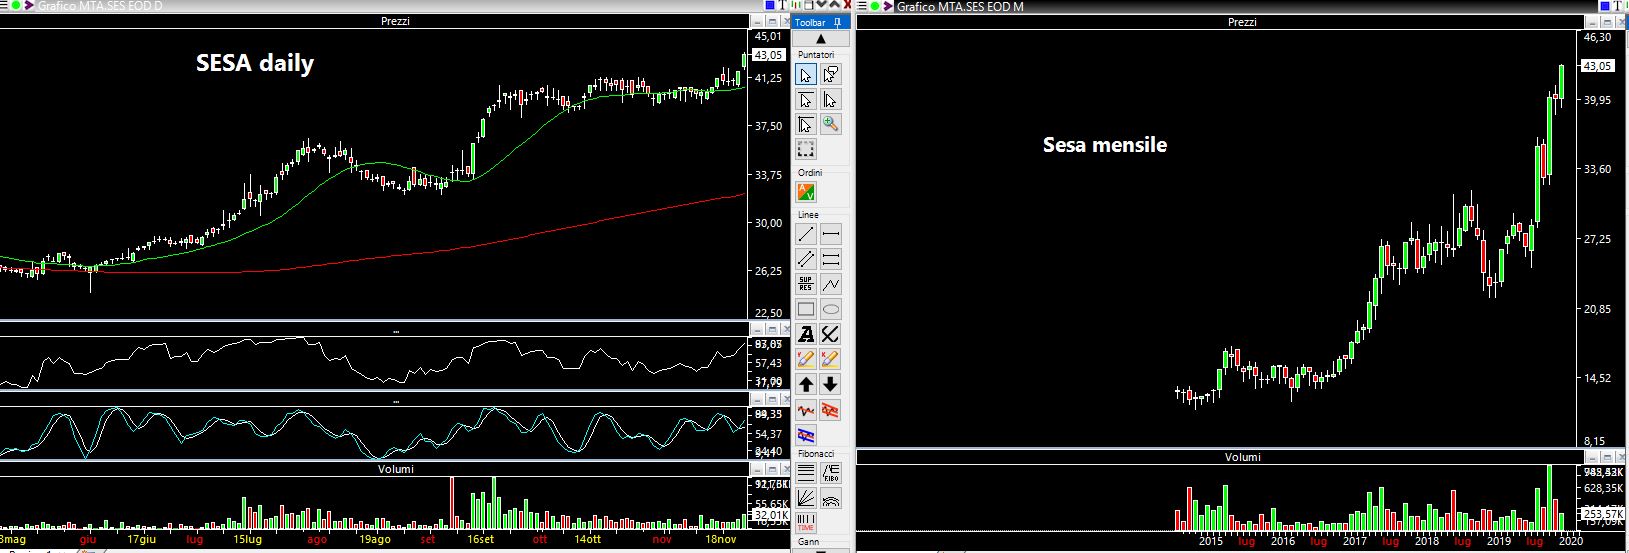This screenshot has width=1629, height=553.
Task: Activate the SUP/RES support resistance tool
Action: tap(806, 284)
